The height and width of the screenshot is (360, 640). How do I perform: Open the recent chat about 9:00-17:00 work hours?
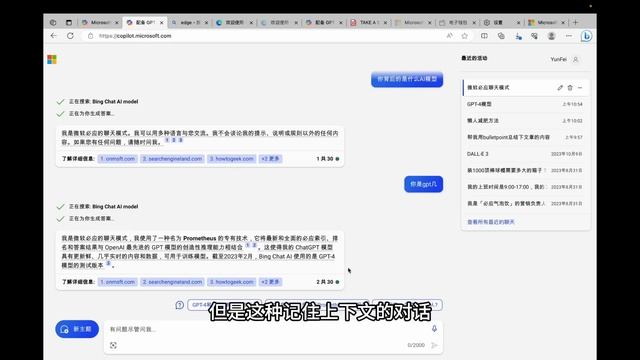coord(525,187)
